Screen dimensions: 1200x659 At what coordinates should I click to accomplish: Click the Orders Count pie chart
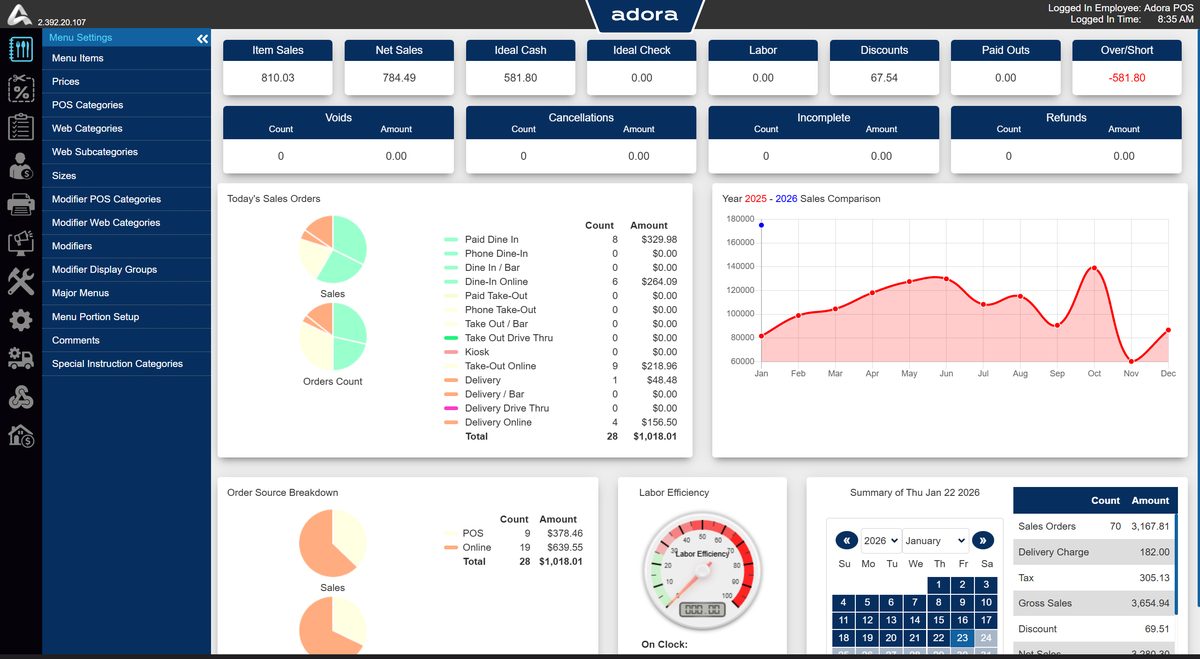pyautogui.click(x=333, y=337)
